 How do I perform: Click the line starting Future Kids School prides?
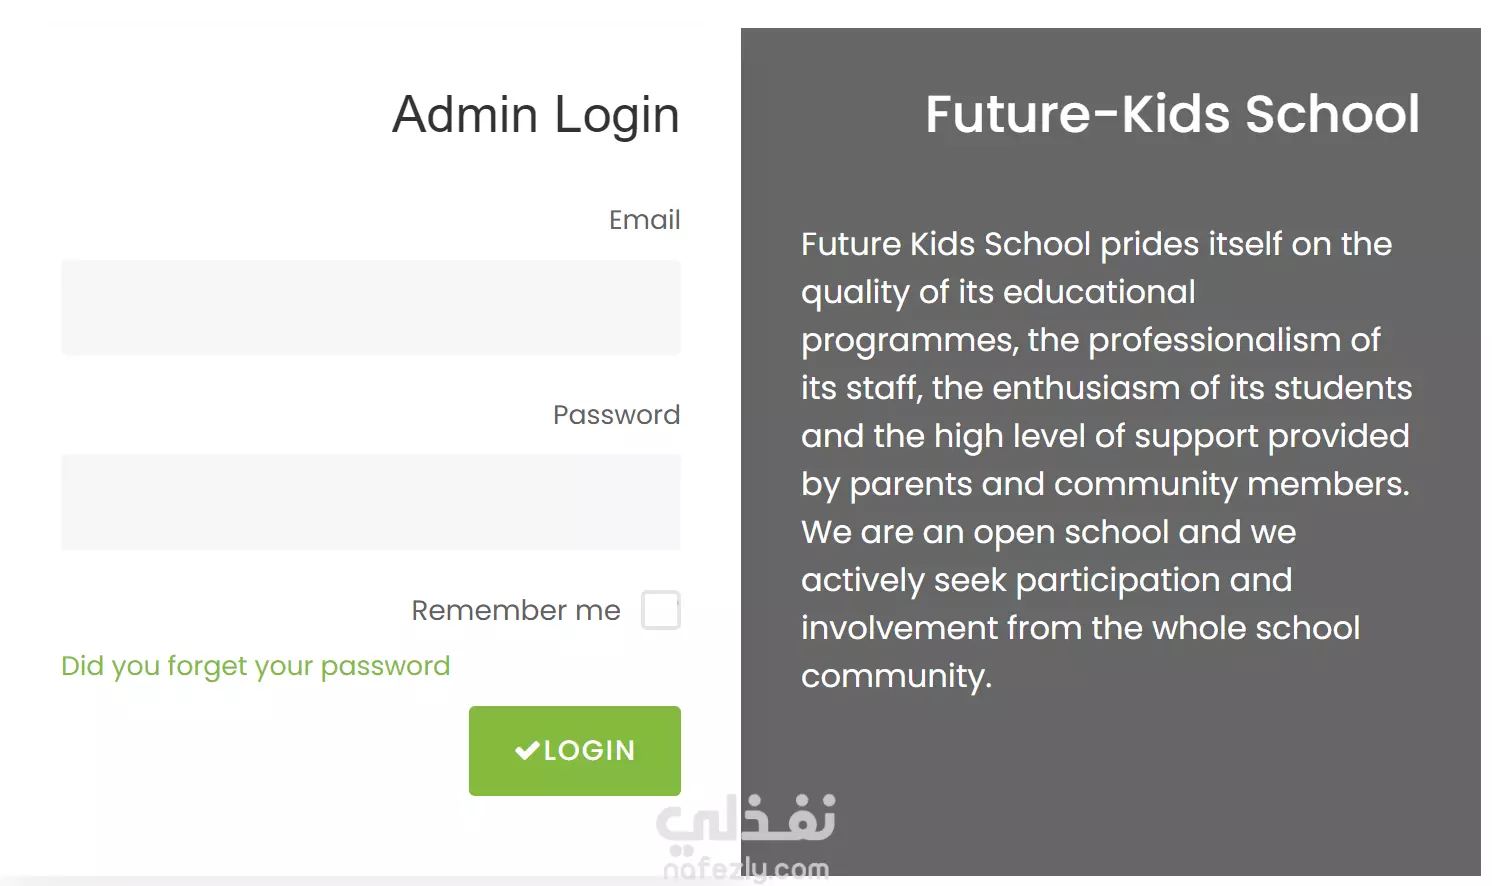pos(1096,244)
